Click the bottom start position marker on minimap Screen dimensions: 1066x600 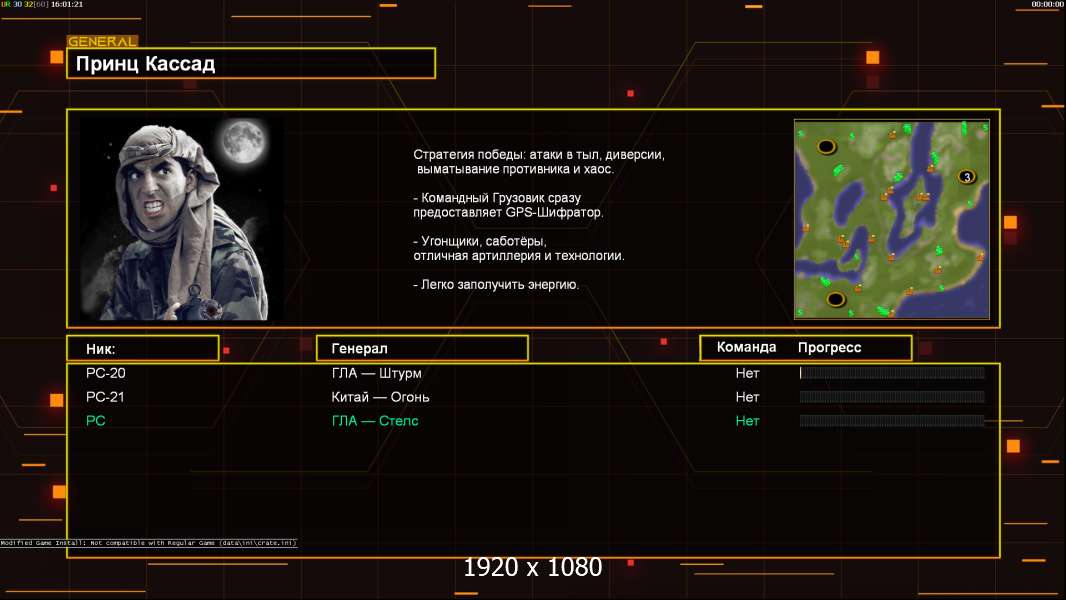[836, 299]
